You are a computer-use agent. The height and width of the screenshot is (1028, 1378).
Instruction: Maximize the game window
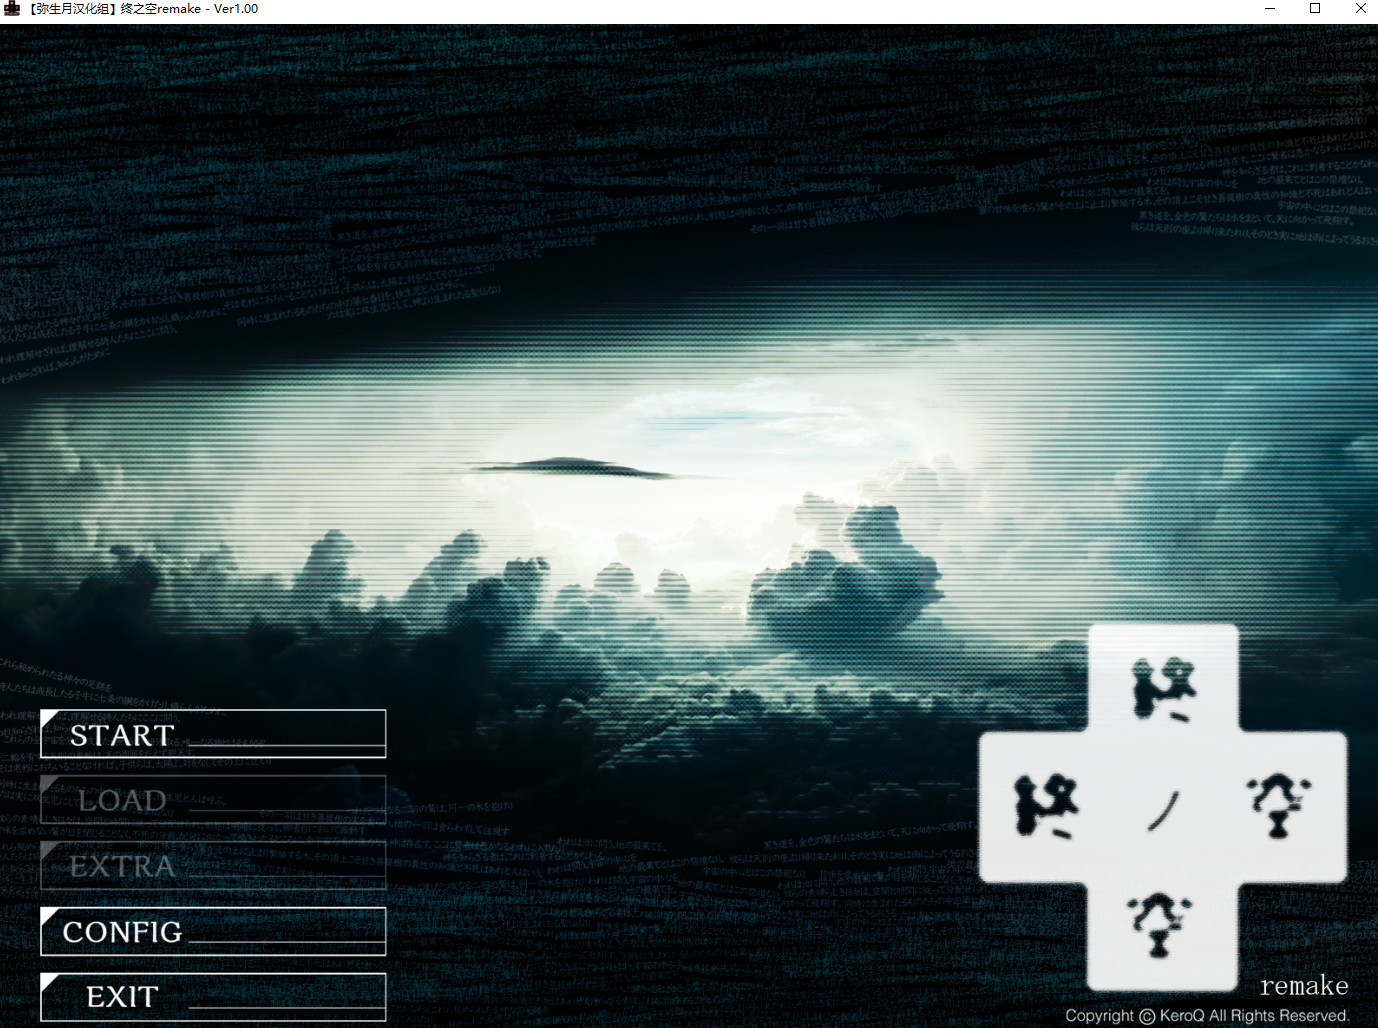1315,9
